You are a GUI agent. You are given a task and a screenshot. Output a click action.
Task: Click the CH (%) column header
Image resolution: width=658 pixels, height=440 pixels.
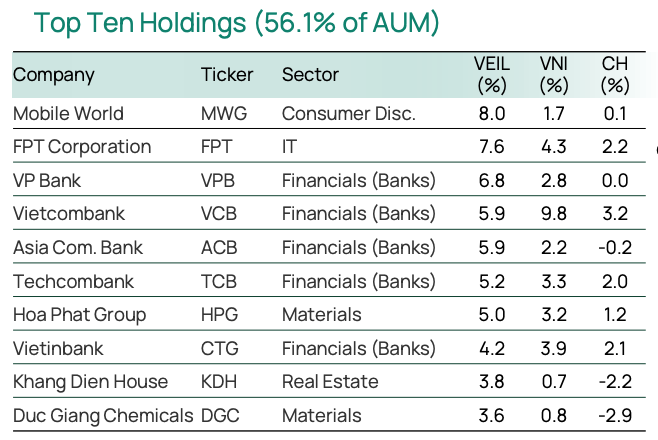pos(615,75)
